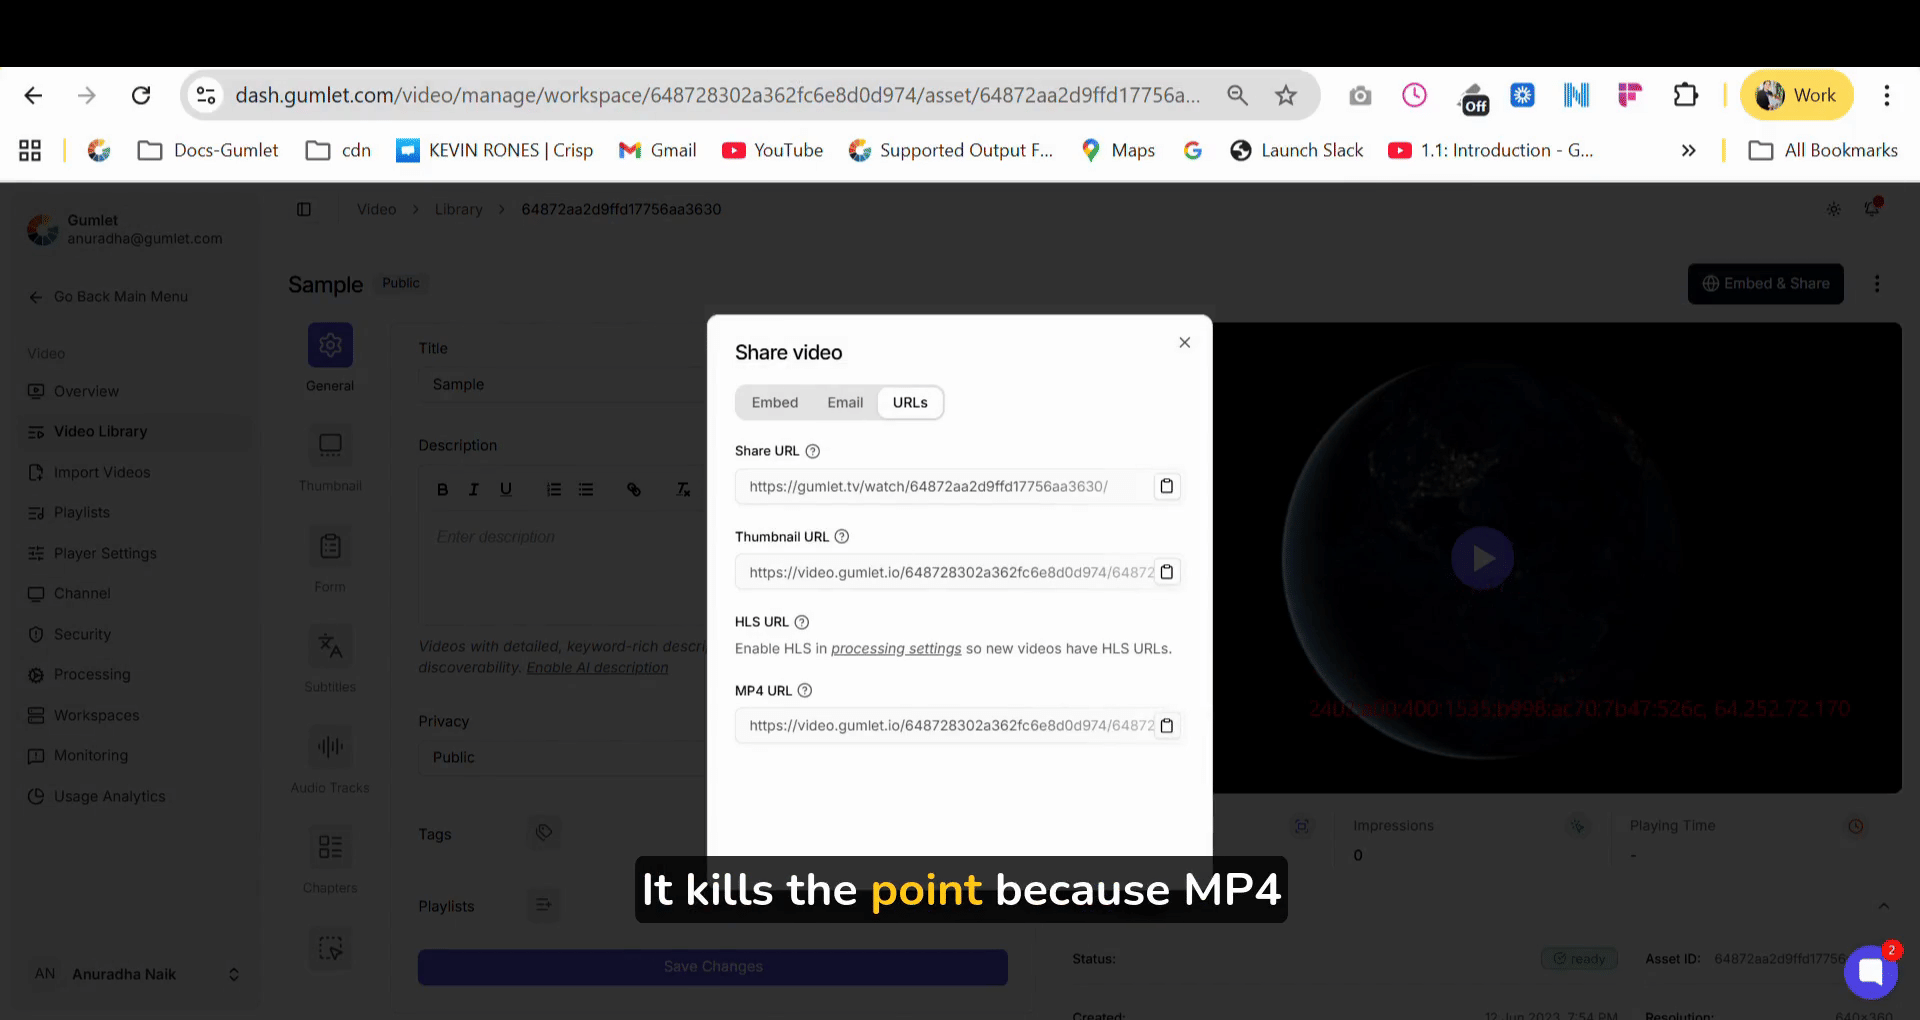
Task: Open the three-dot video options menu
Action: tap(1877, 284)
